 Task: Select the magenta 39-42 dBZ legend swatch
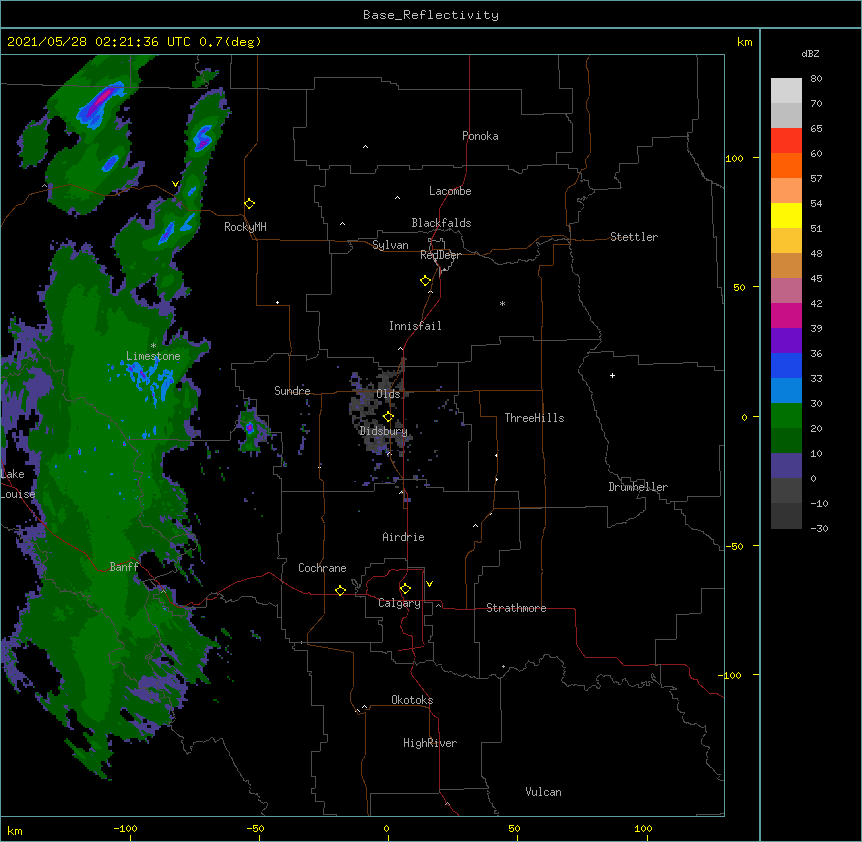click(786, 315)
